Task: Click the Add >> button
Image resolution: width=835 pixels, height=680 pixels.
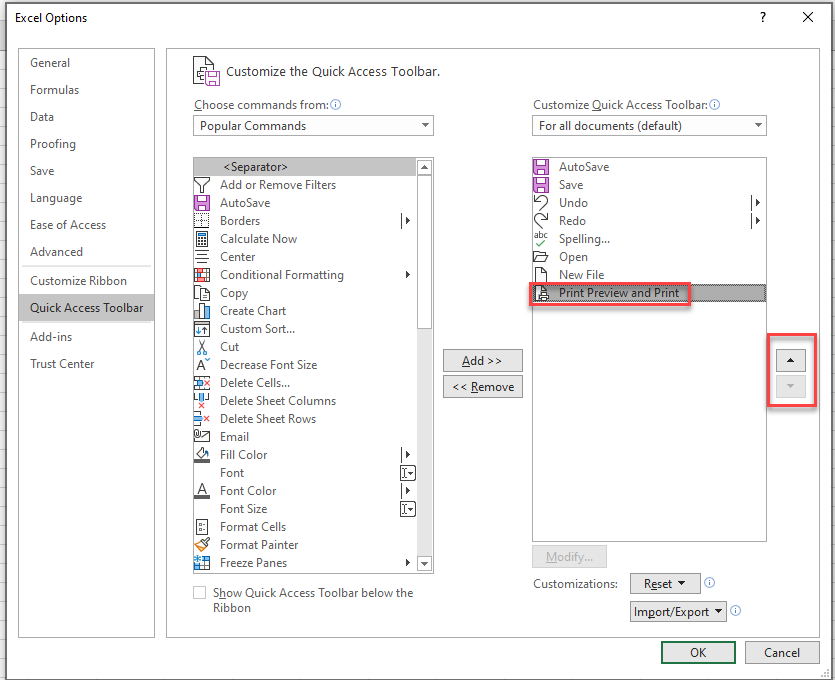Action: tap(482, 360)
